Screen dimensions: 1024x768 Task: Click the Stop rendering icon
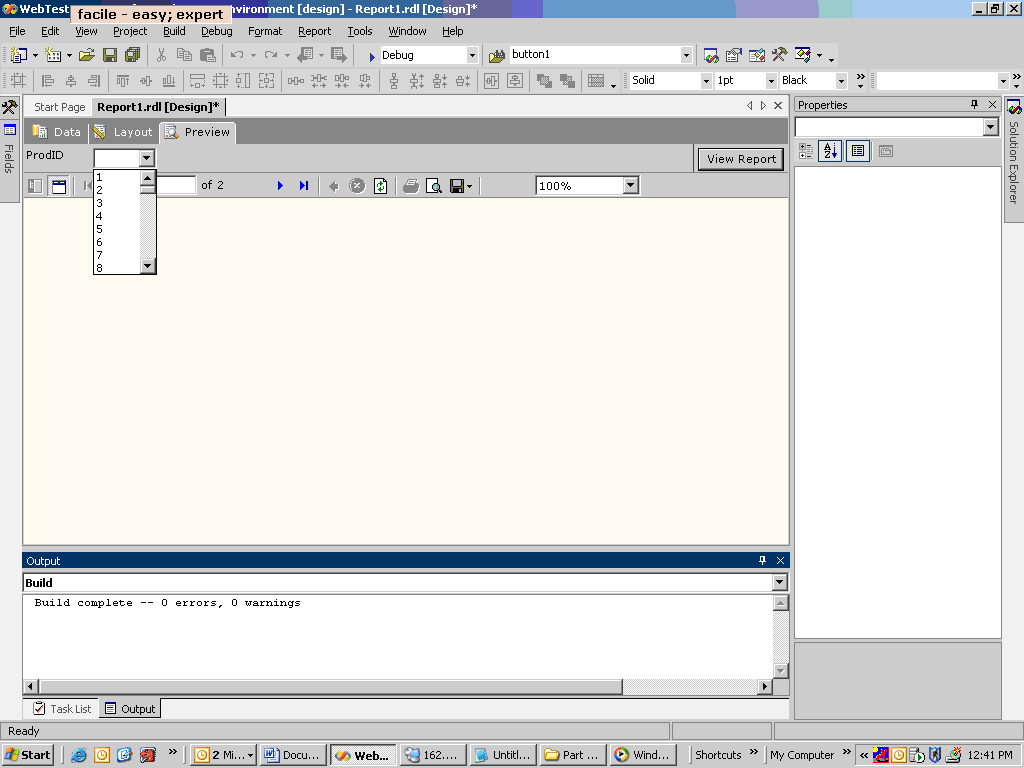click(x=357, y=186)
